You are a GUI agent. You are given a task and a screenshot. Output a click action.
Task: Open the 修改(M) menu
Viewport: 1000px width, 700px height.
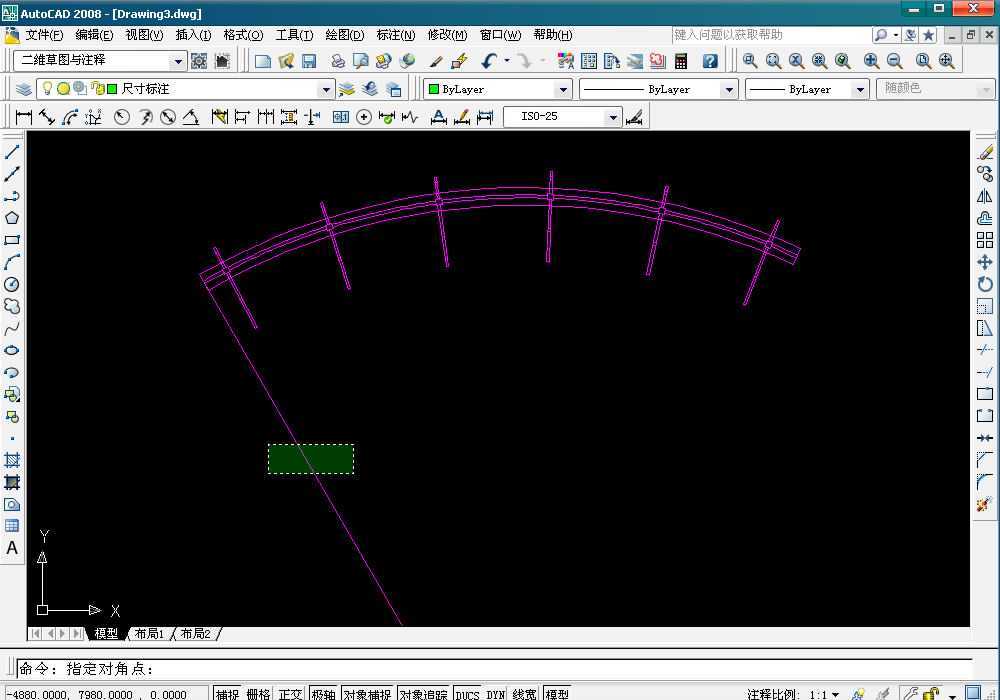[447, 35]
